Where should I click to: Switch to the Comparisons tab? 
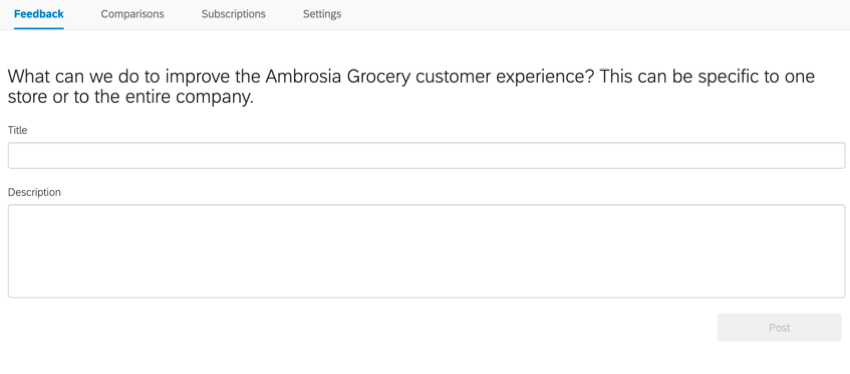(132, 14)
